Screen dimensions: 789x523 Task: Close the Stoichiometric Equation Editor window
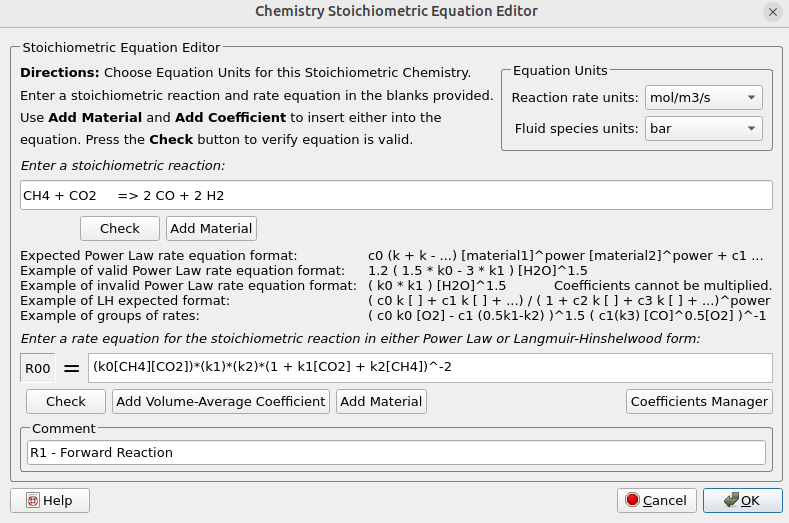773,12
